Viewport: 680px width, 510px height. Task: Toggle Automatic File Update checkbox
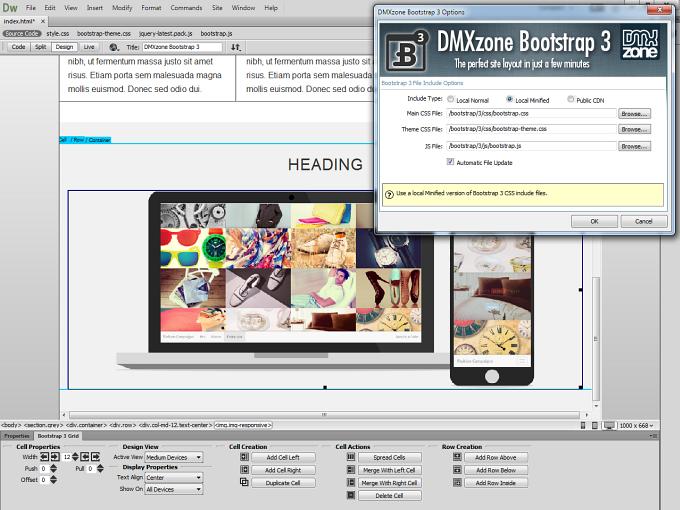pos(450,162)
